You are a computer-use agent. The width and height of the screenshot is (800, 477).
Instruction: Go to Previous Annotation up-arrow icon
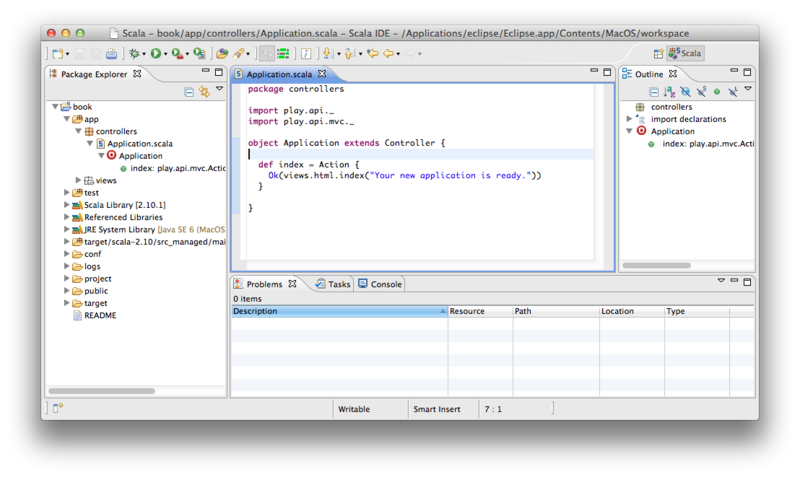[349, 54]
